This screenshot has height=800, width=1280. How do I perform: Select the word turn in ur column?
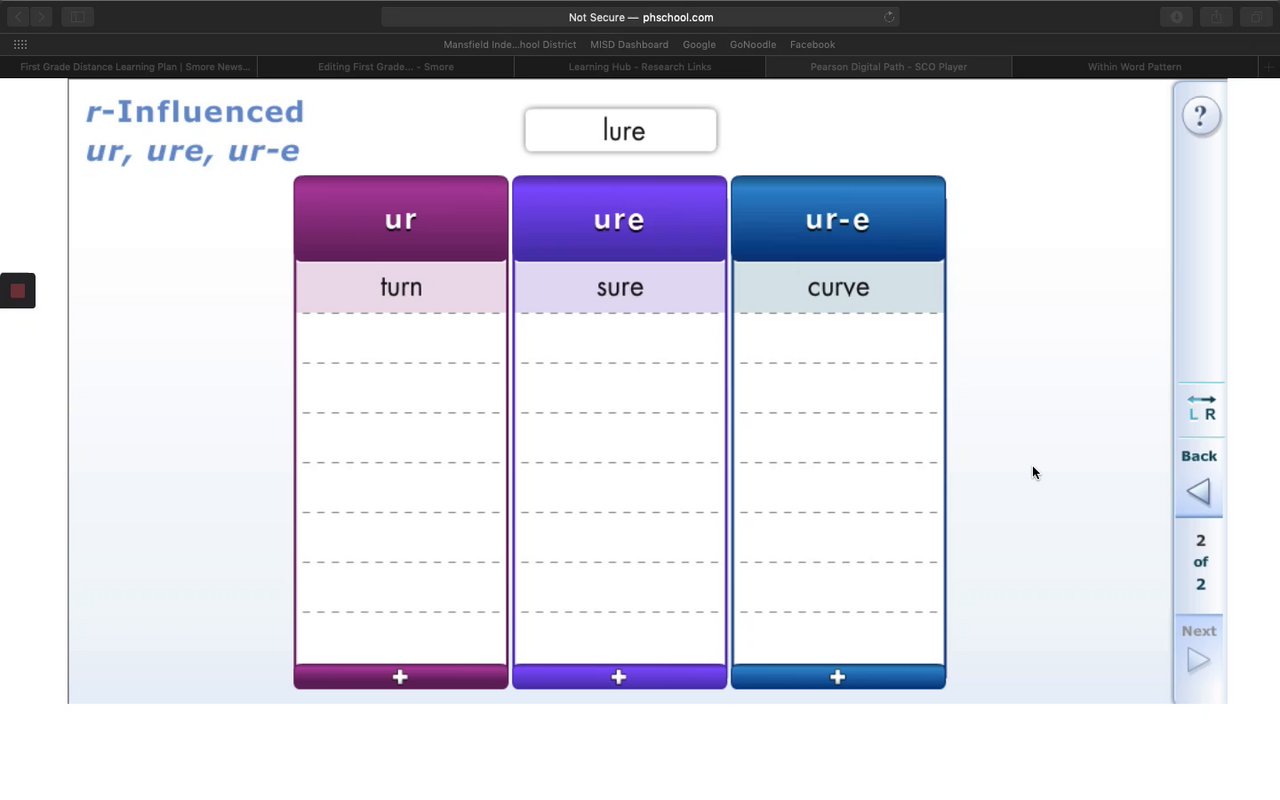401,287
